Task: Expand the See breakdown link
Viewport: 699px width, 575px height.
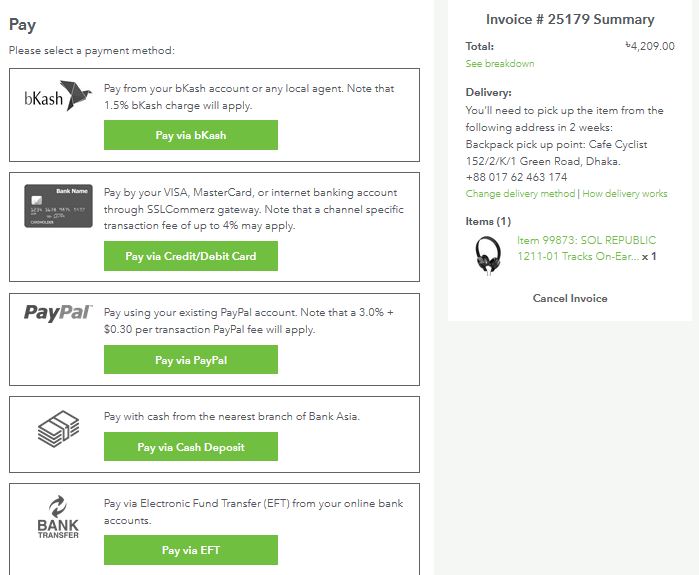Action: pyautogui.click(x=500, y=64)
